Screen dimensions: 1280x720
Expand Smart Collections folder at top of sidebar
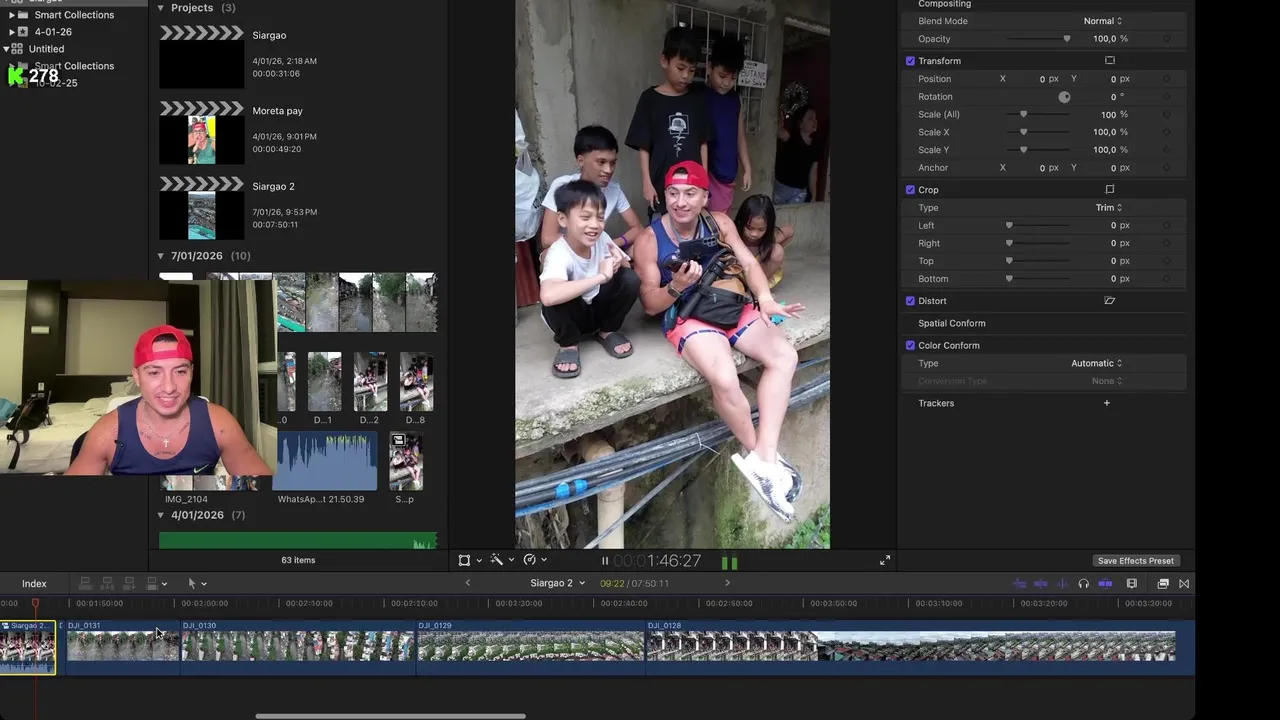(x=12, y=15)
